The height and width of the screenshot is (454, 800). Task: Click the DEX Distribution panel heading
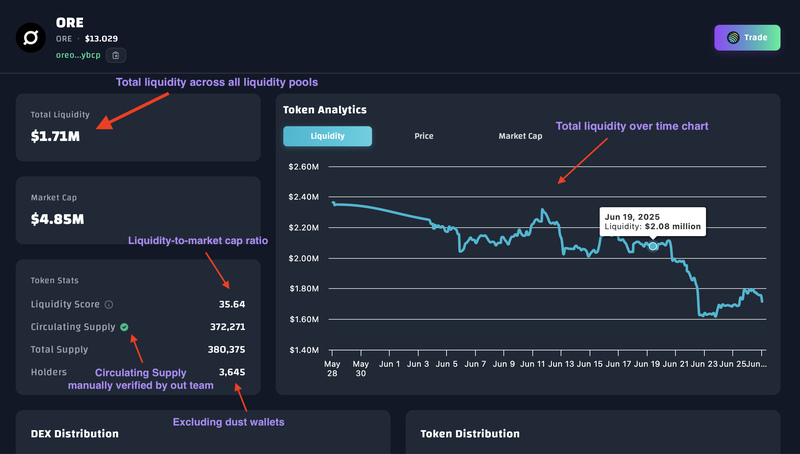[74, 434]
